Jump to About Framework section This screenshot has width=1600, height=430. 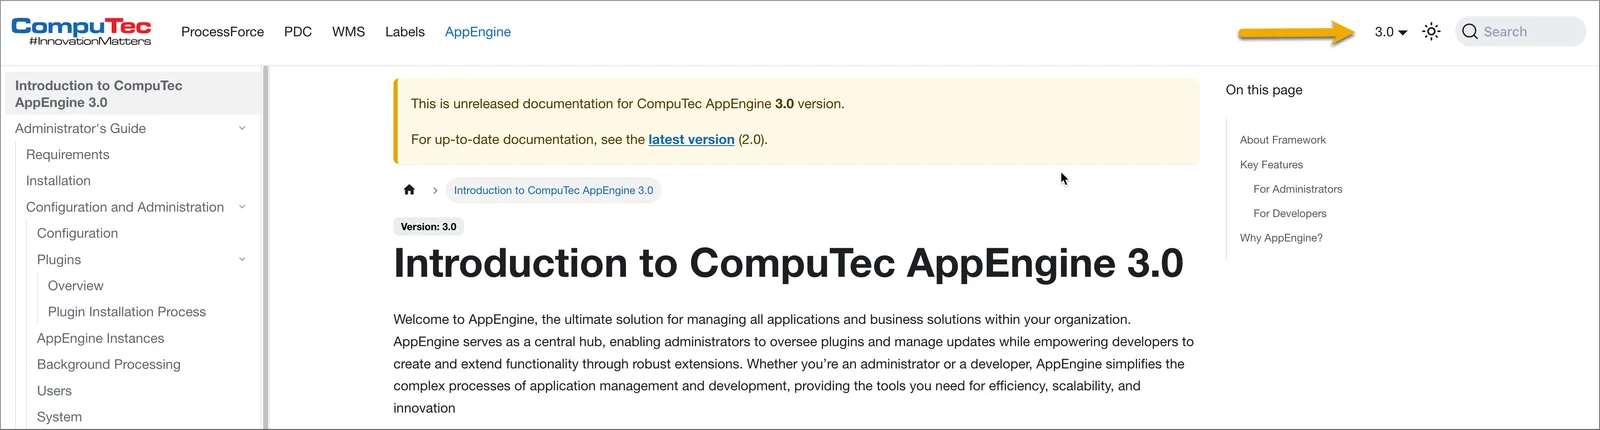[1283, 140]
